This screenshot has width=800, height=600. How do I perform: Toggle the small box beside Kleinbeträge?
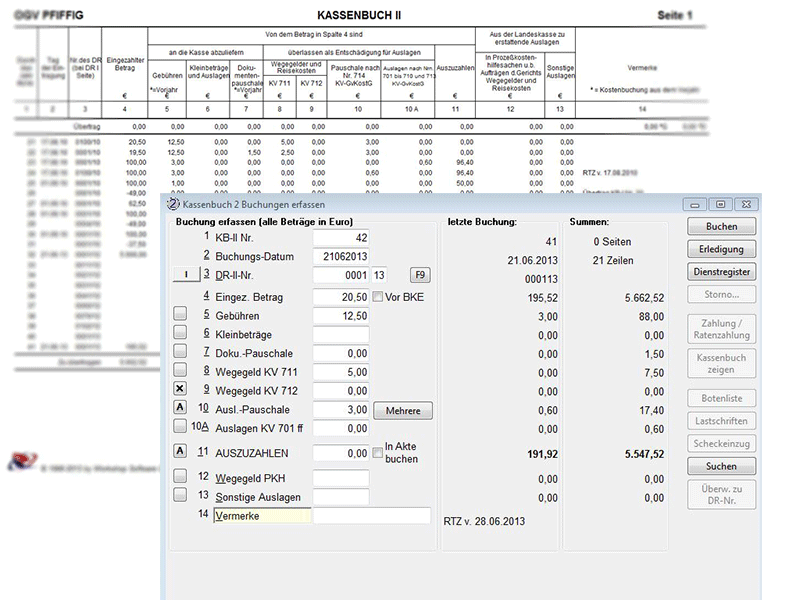point(181,333)
